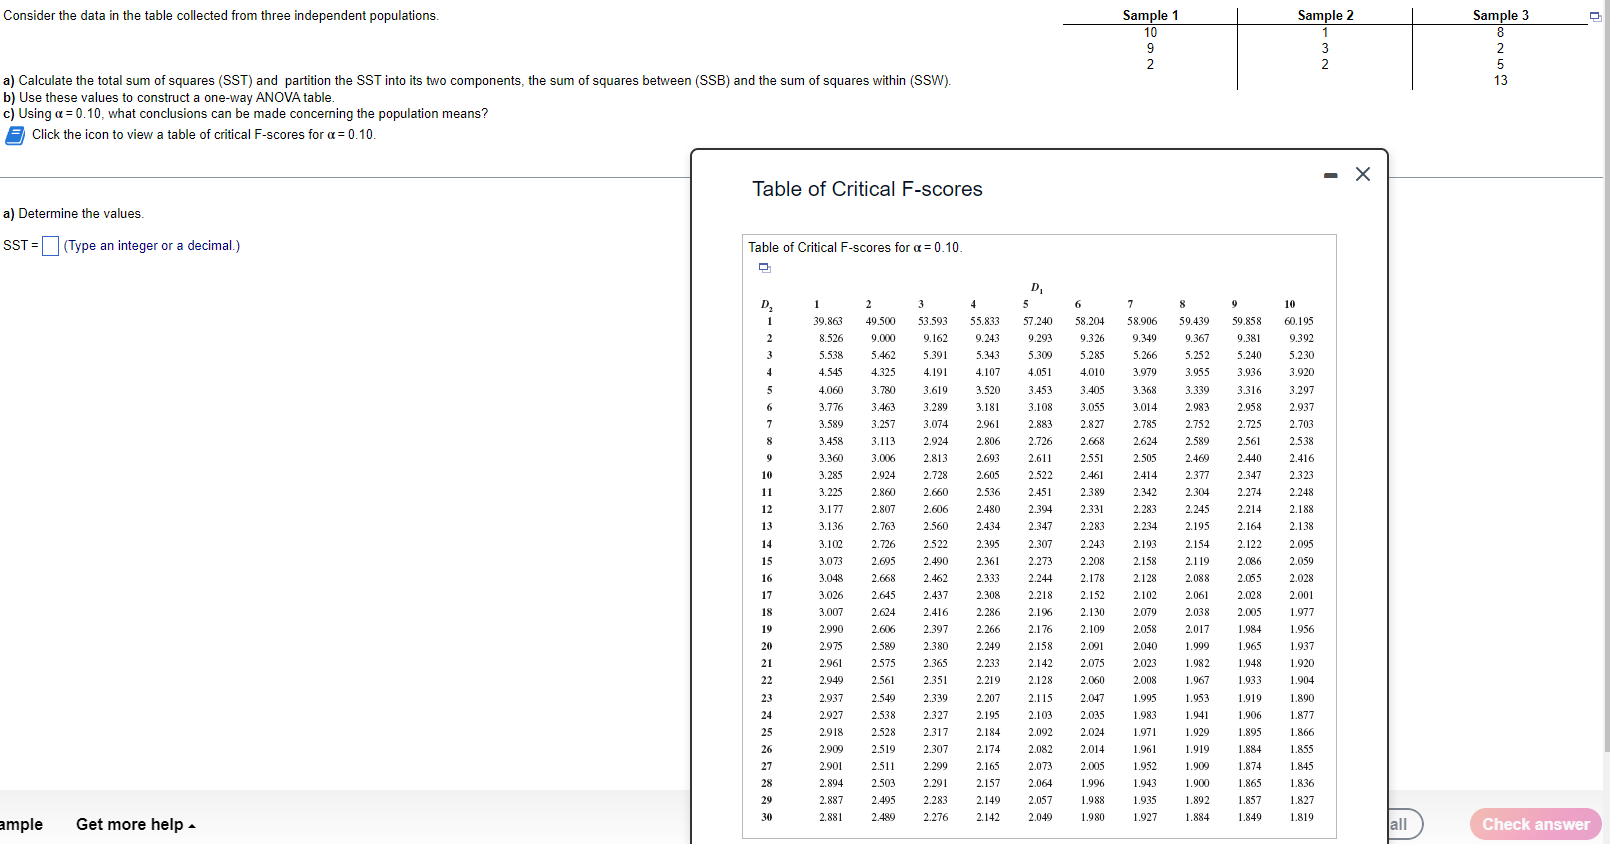Click the table caption for α = 0.10
Screen dimensions: 1610x844
coord(855,247)
